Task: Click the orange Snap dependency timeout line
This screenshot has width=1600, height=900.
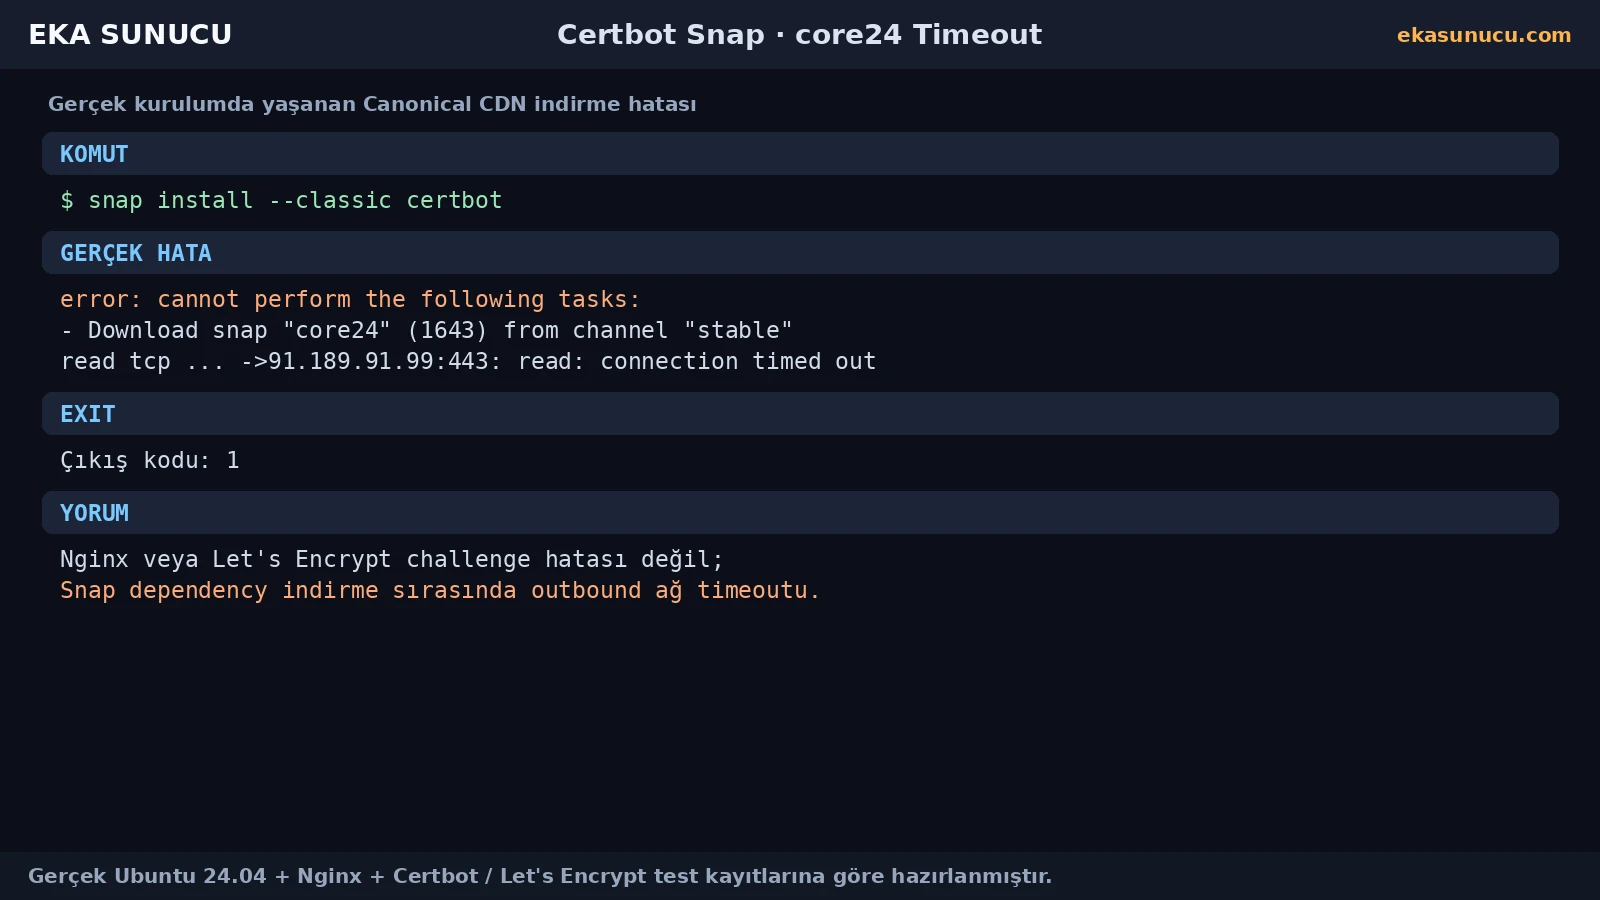Action: (x=440, y=590)
